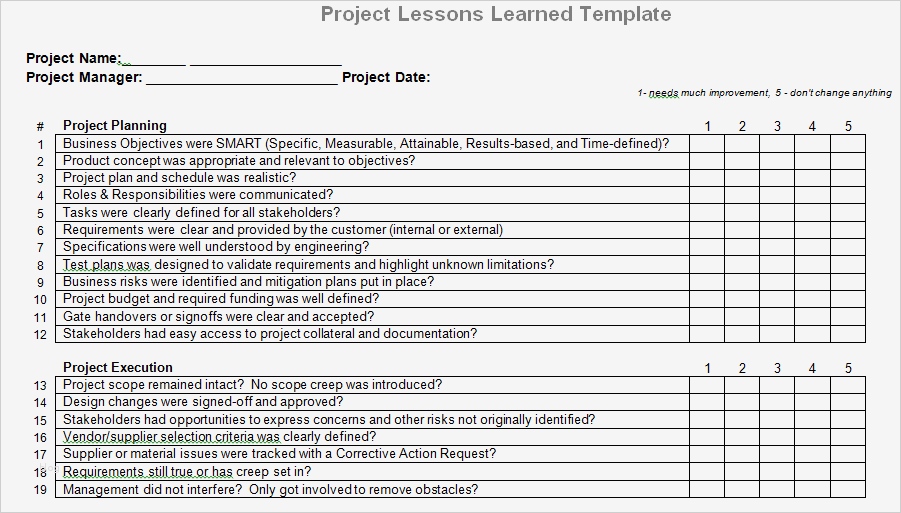Select rating 3 cell for question 6
901x513 pixels.
777,230
